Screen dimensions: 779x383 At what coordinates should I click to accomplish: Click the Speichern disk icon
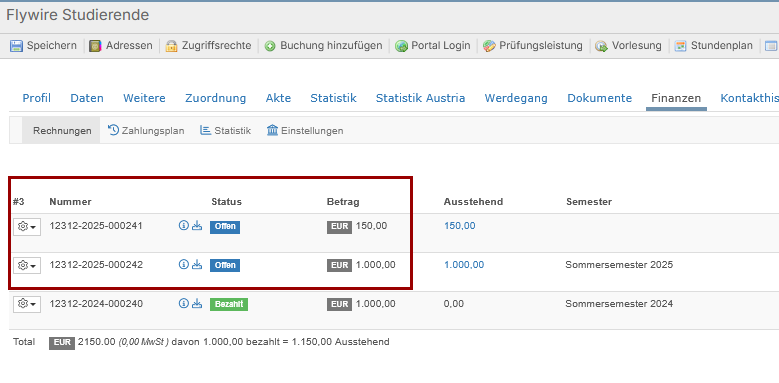[x=16, y=46]
